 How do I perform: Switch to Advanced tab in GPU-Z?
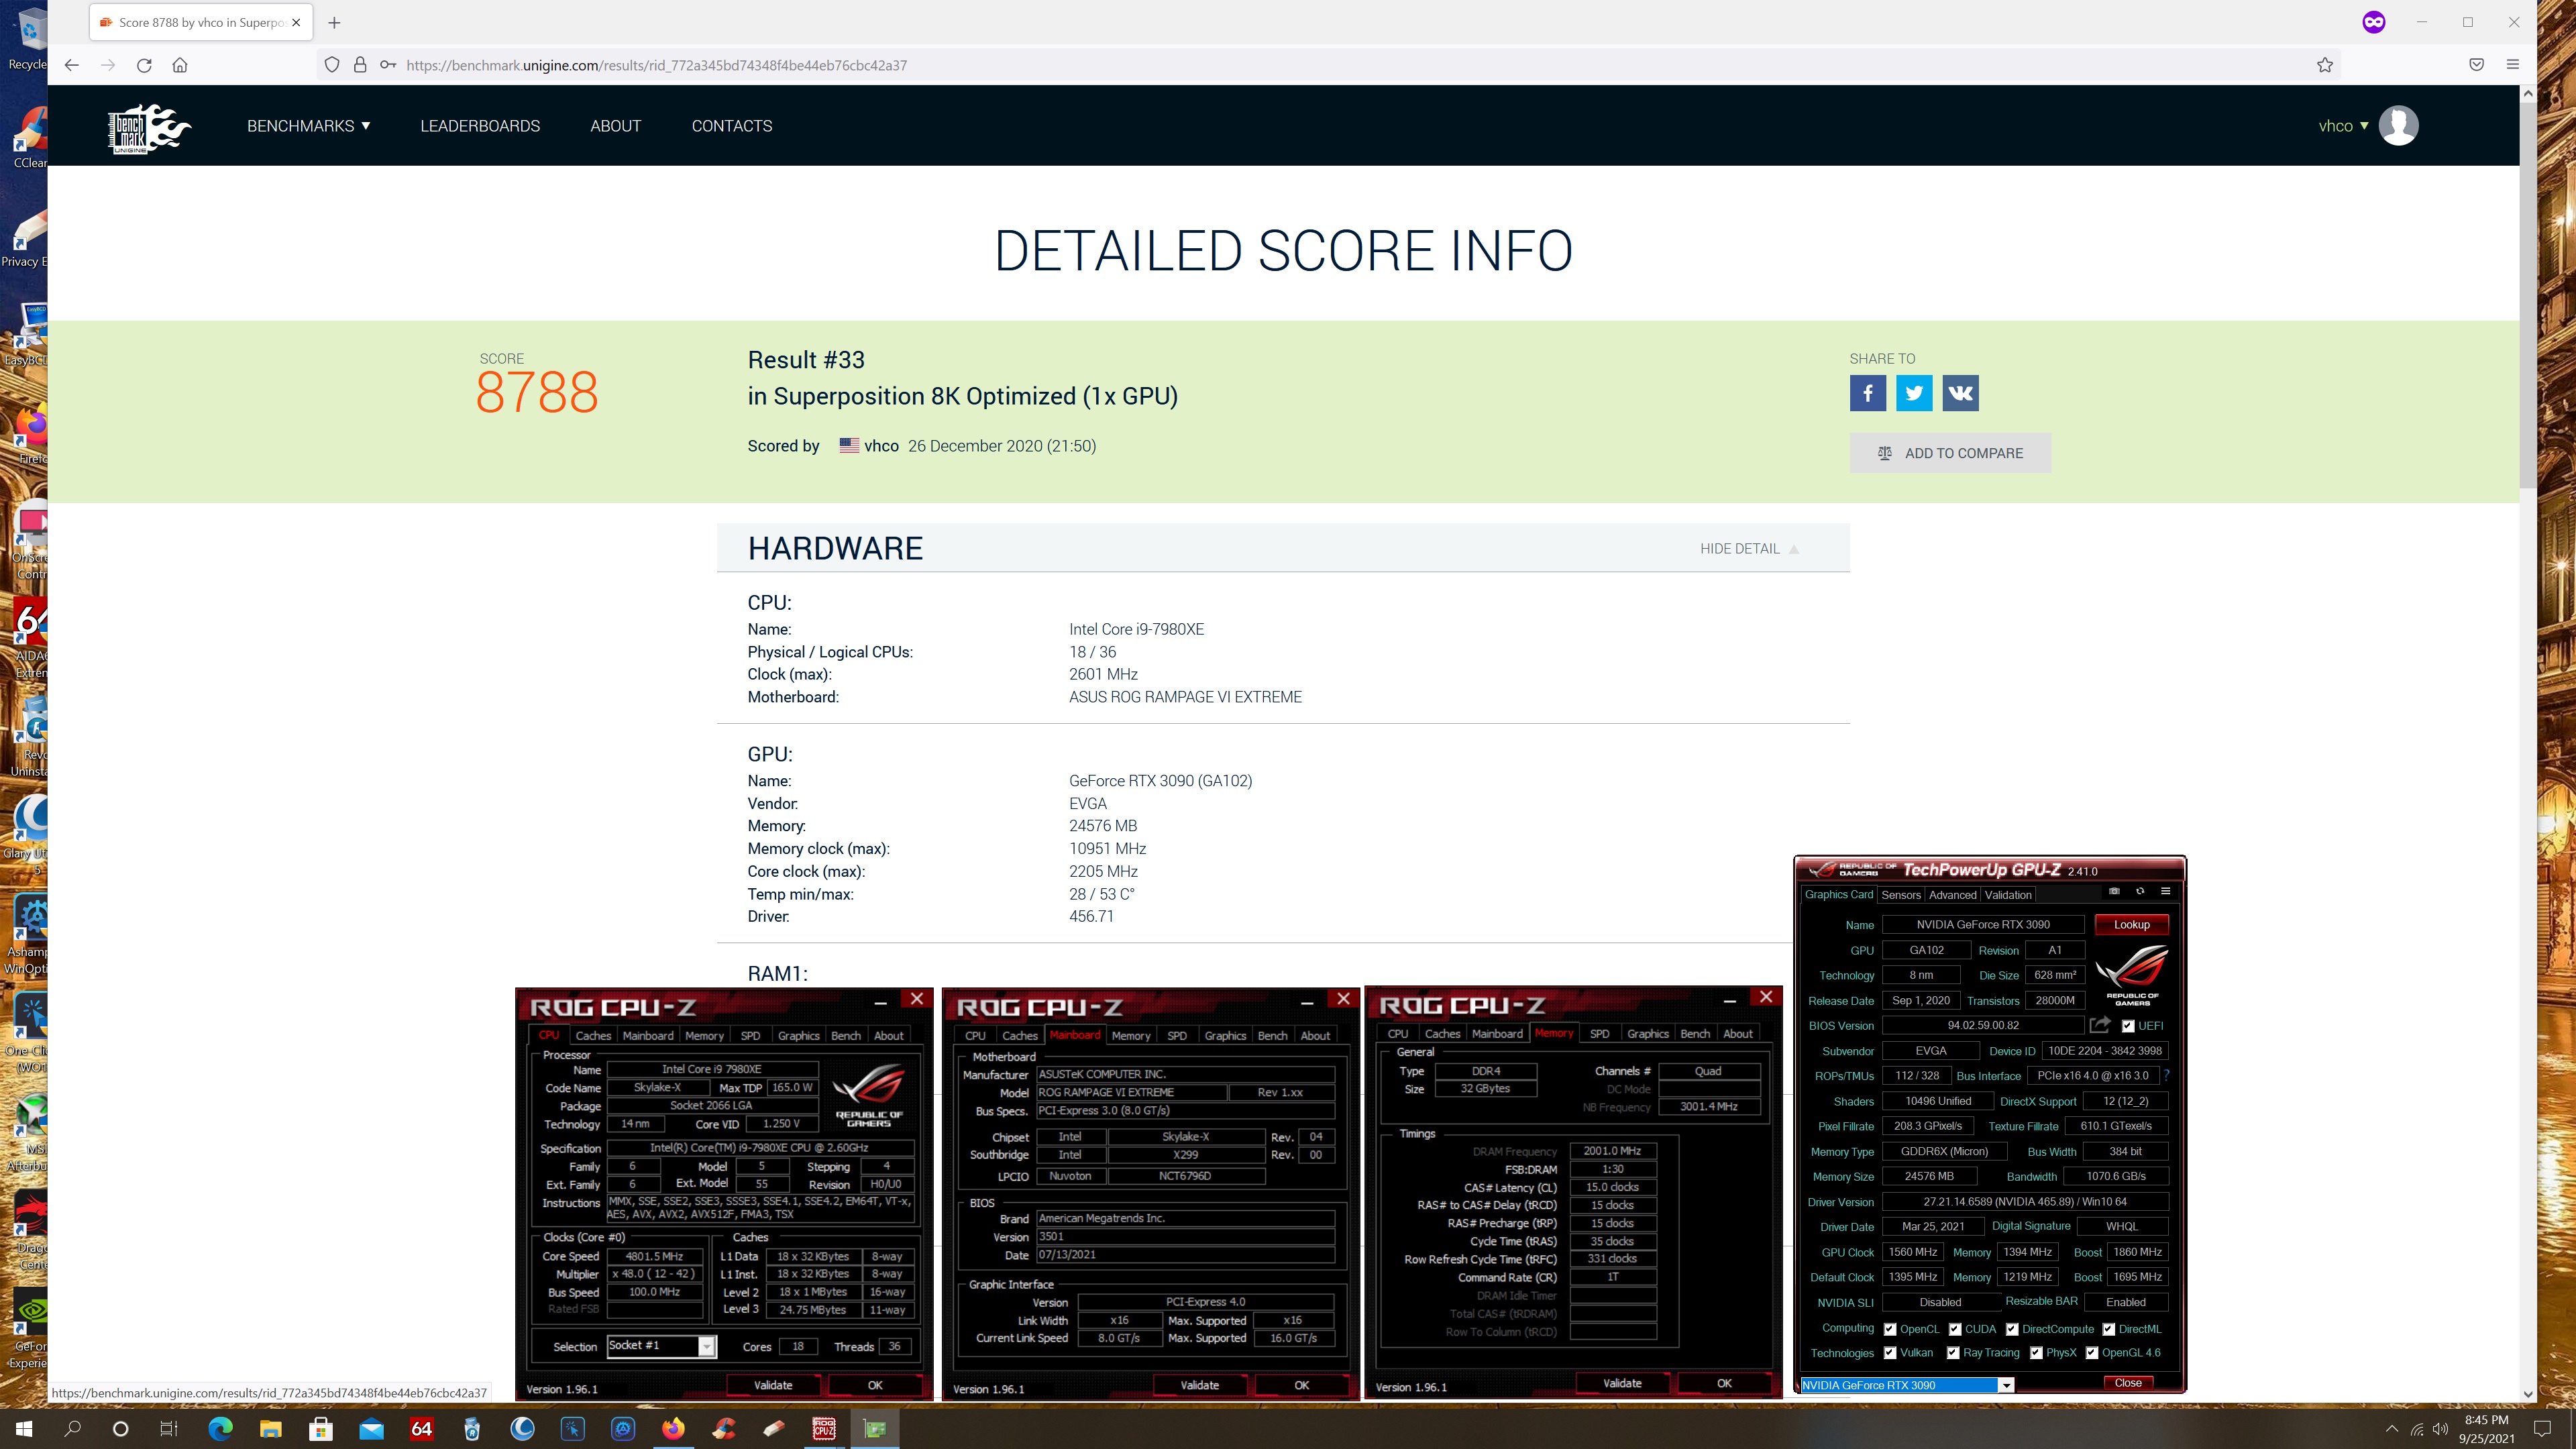click(1952, 895)
